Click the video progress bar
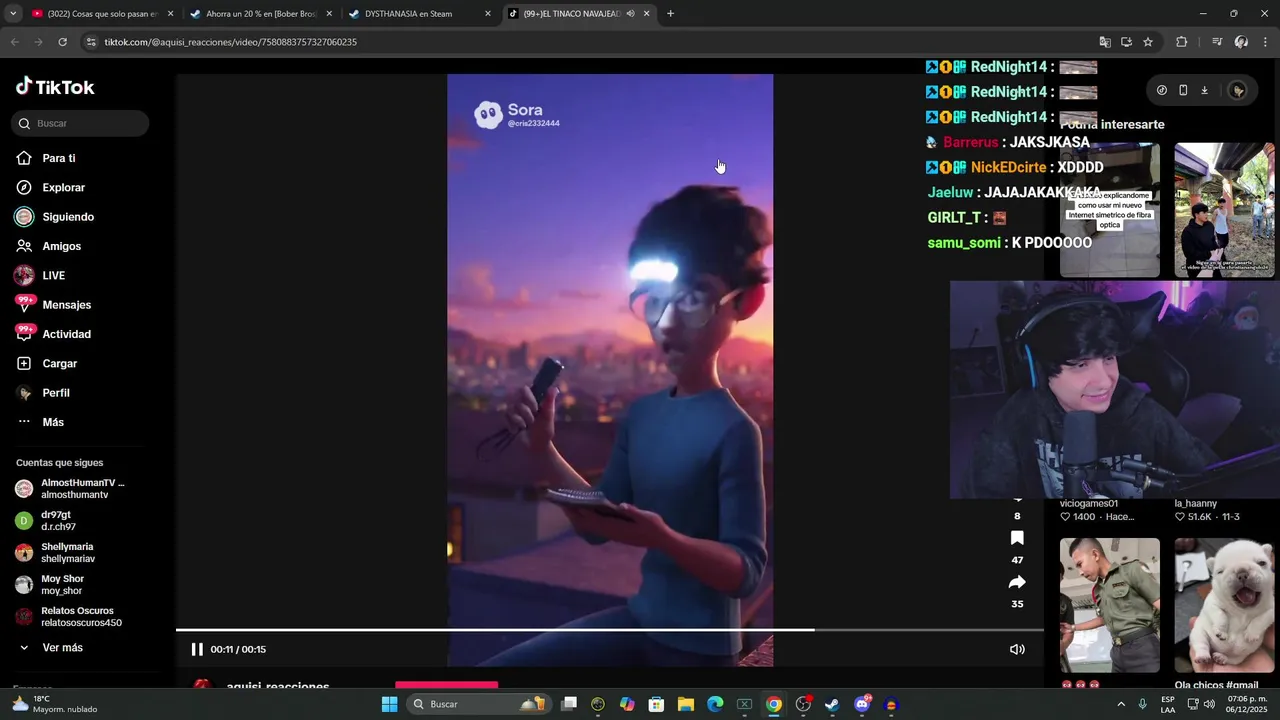 coord(610,630)
